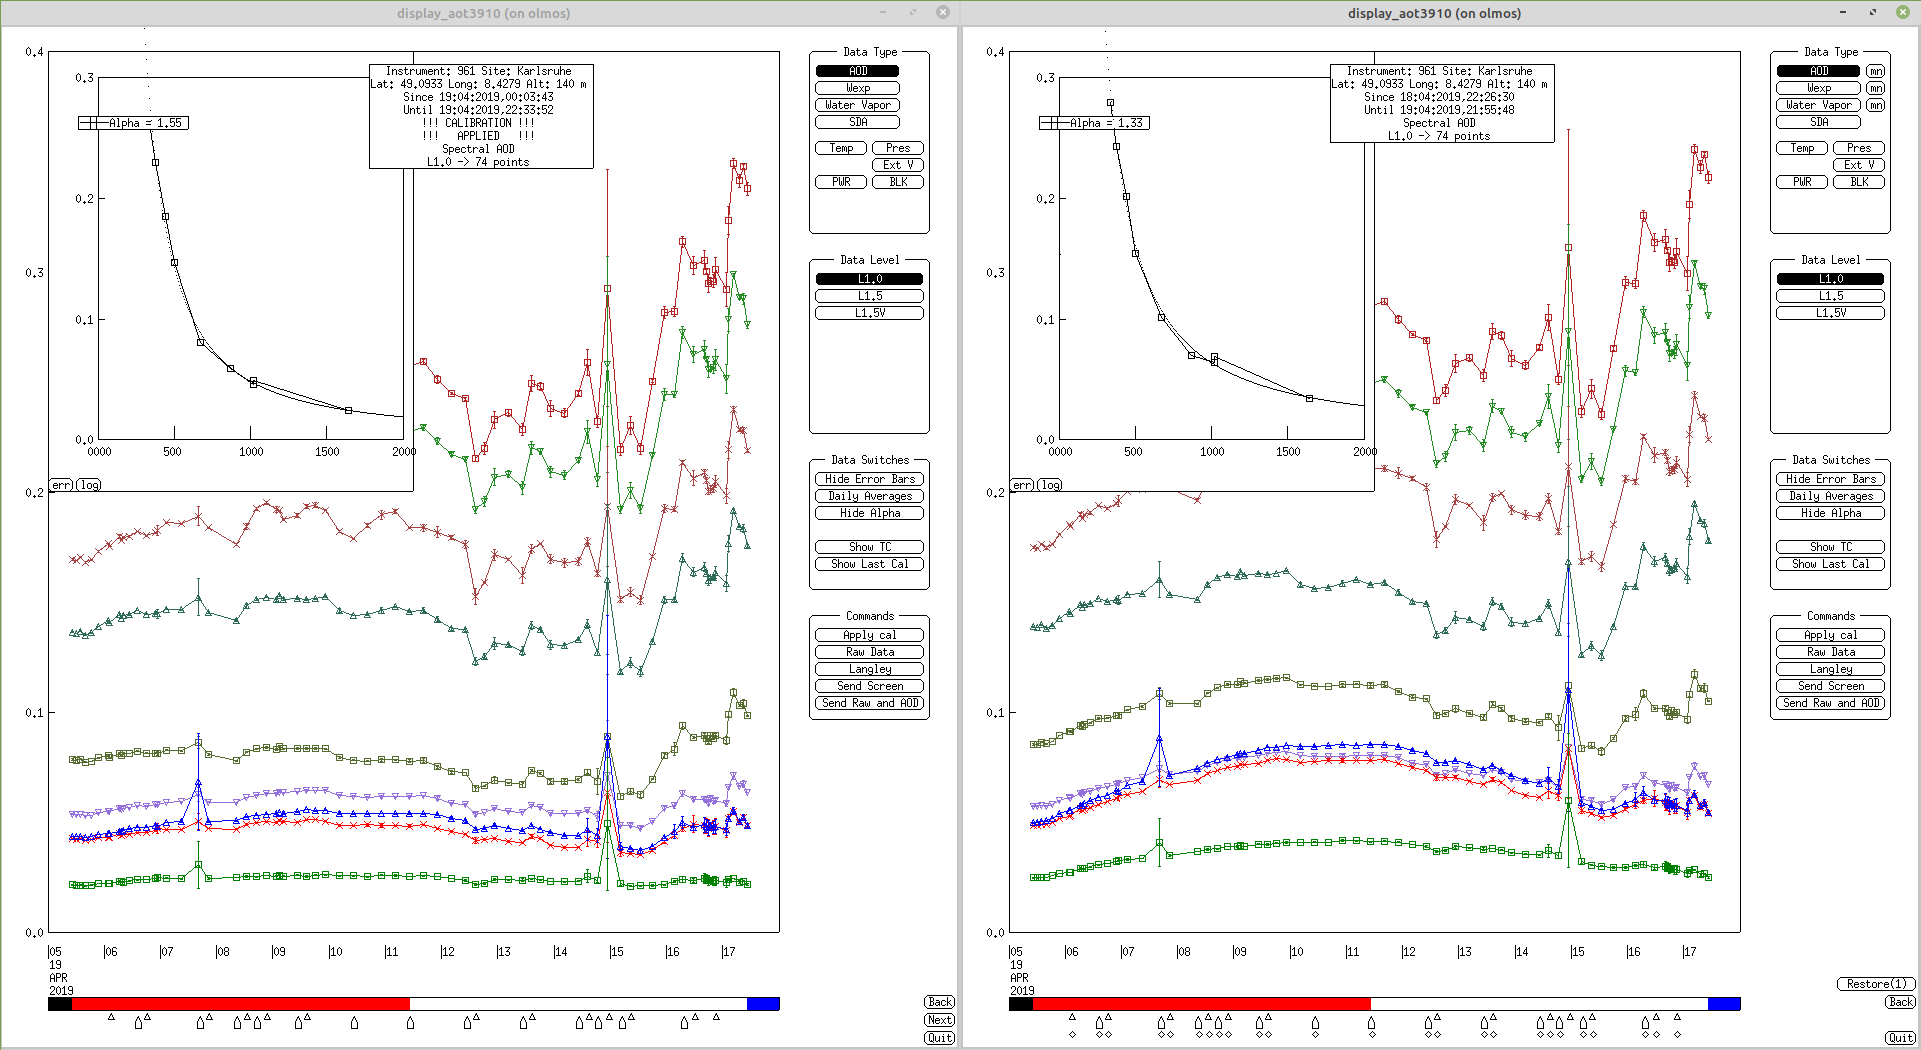Viewport: 1921px width, 1050px height.
Task: Select L1.5V data level in left window
Action: pos(870,313)
